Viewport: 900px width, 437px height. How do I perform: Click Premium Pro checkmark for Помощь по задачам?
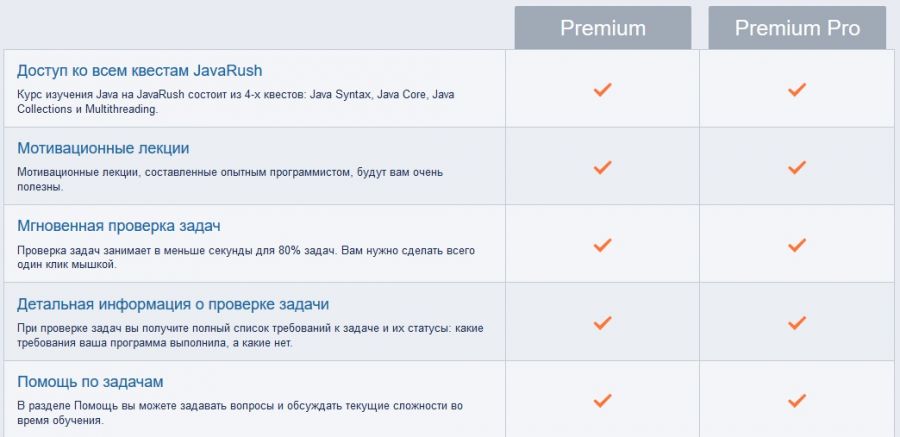coord(797,401)
